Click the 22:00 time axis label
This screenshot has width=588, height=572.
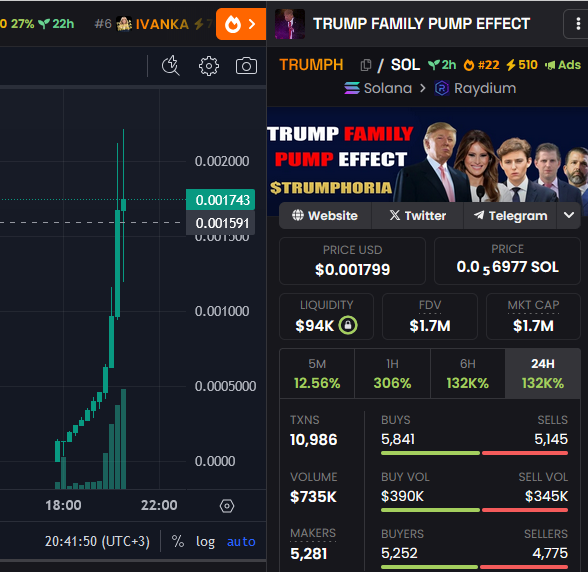[159, 505]
